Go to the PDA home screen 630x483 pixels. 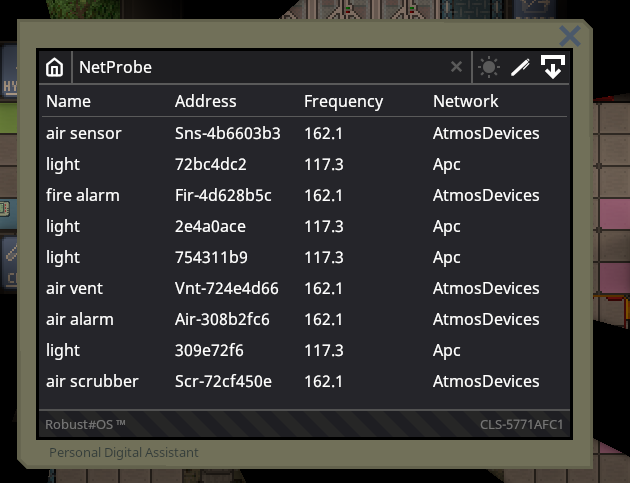coord(55,68)
